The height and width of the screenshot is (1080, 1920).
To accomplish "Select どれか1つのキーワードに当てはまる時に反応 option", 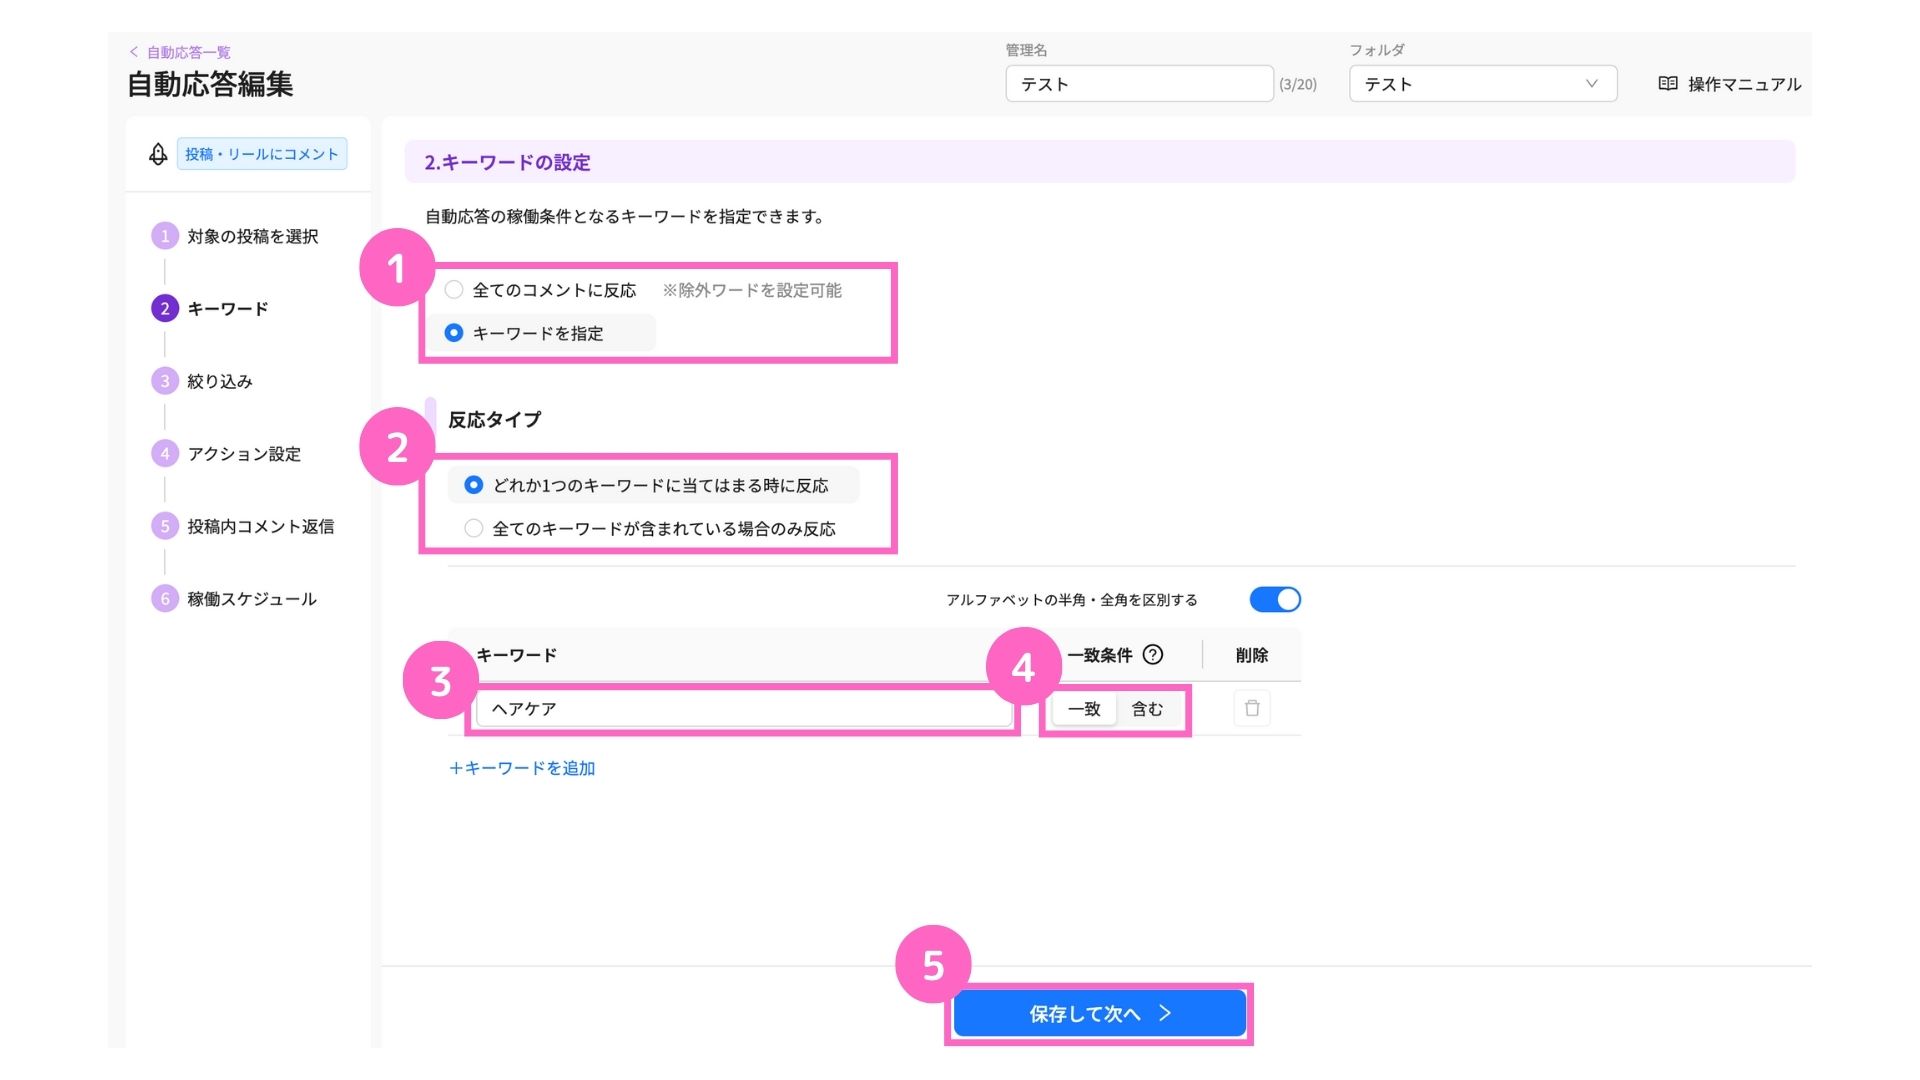I will (474, 485).
